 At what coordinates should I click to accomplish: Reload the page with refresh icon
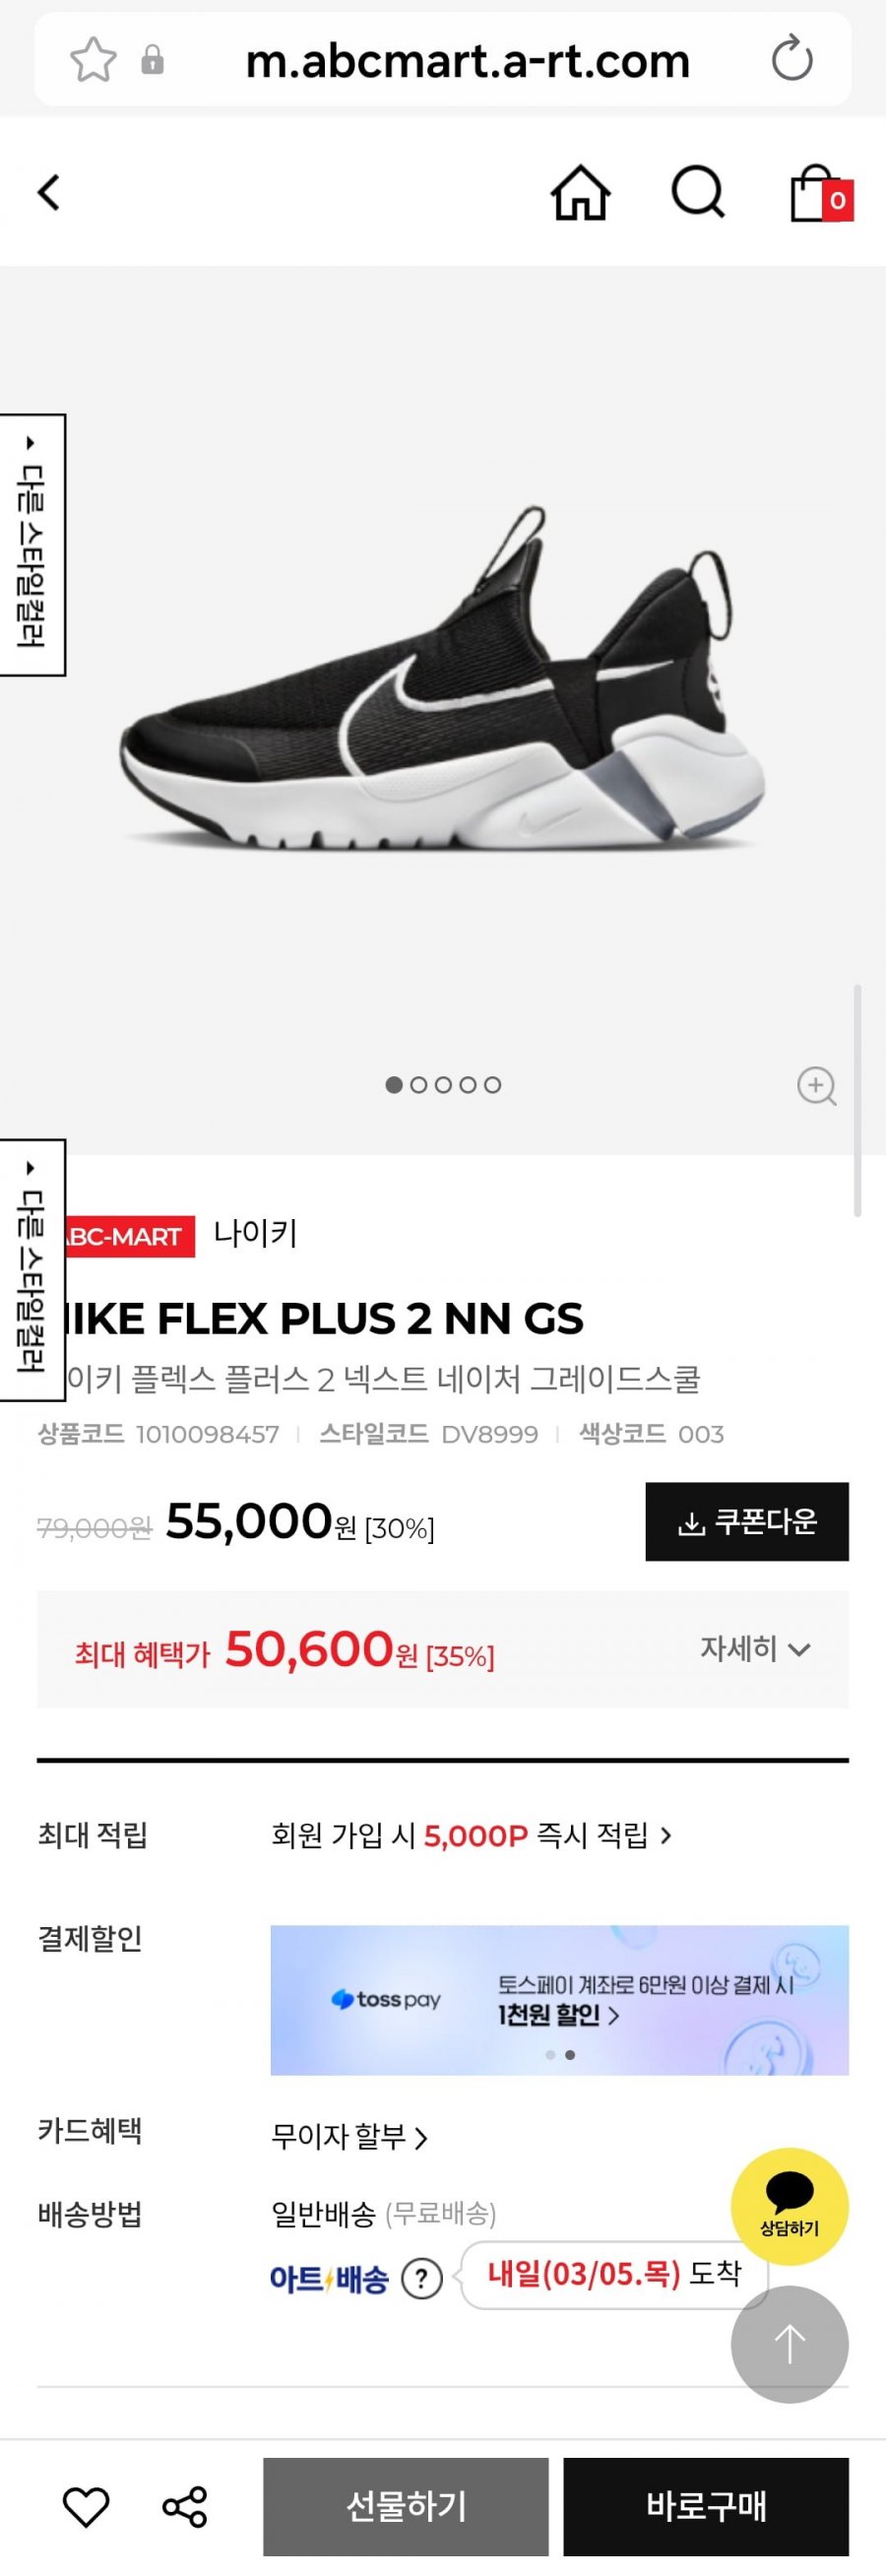pyautogui.click(x=792, y=59)
